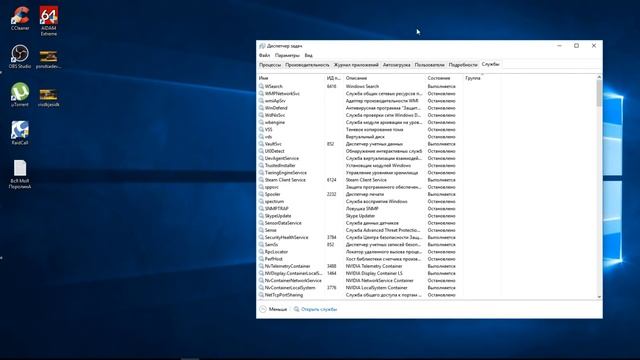This screenshot has width=640, height=360.
Task: Click the services icon beside Открыть службы
Action: click(x=296, y=309)
